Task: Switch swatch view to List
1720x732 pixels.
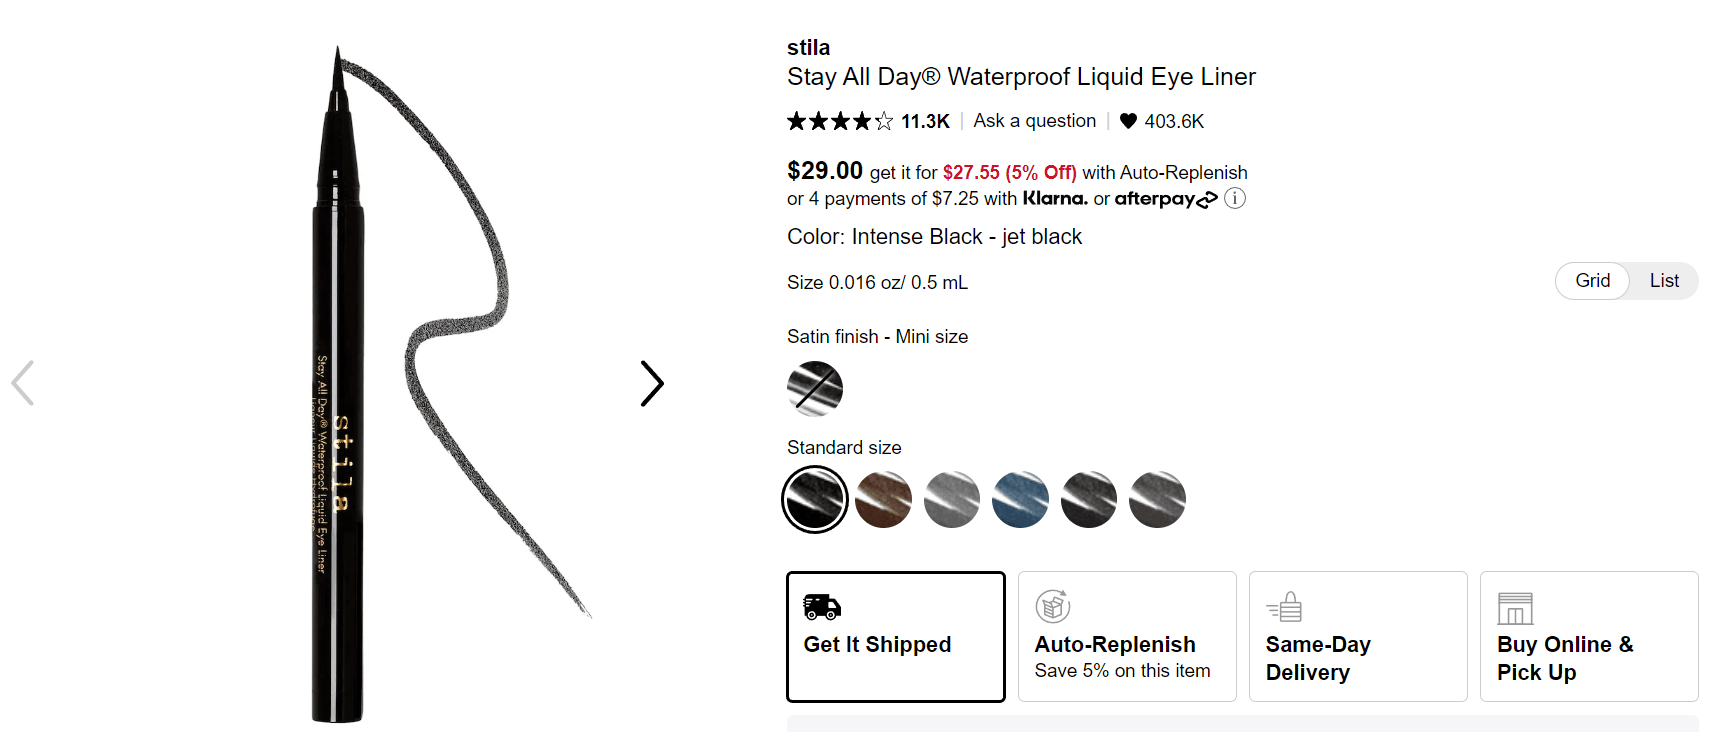Action: (x=1664, y=281)
